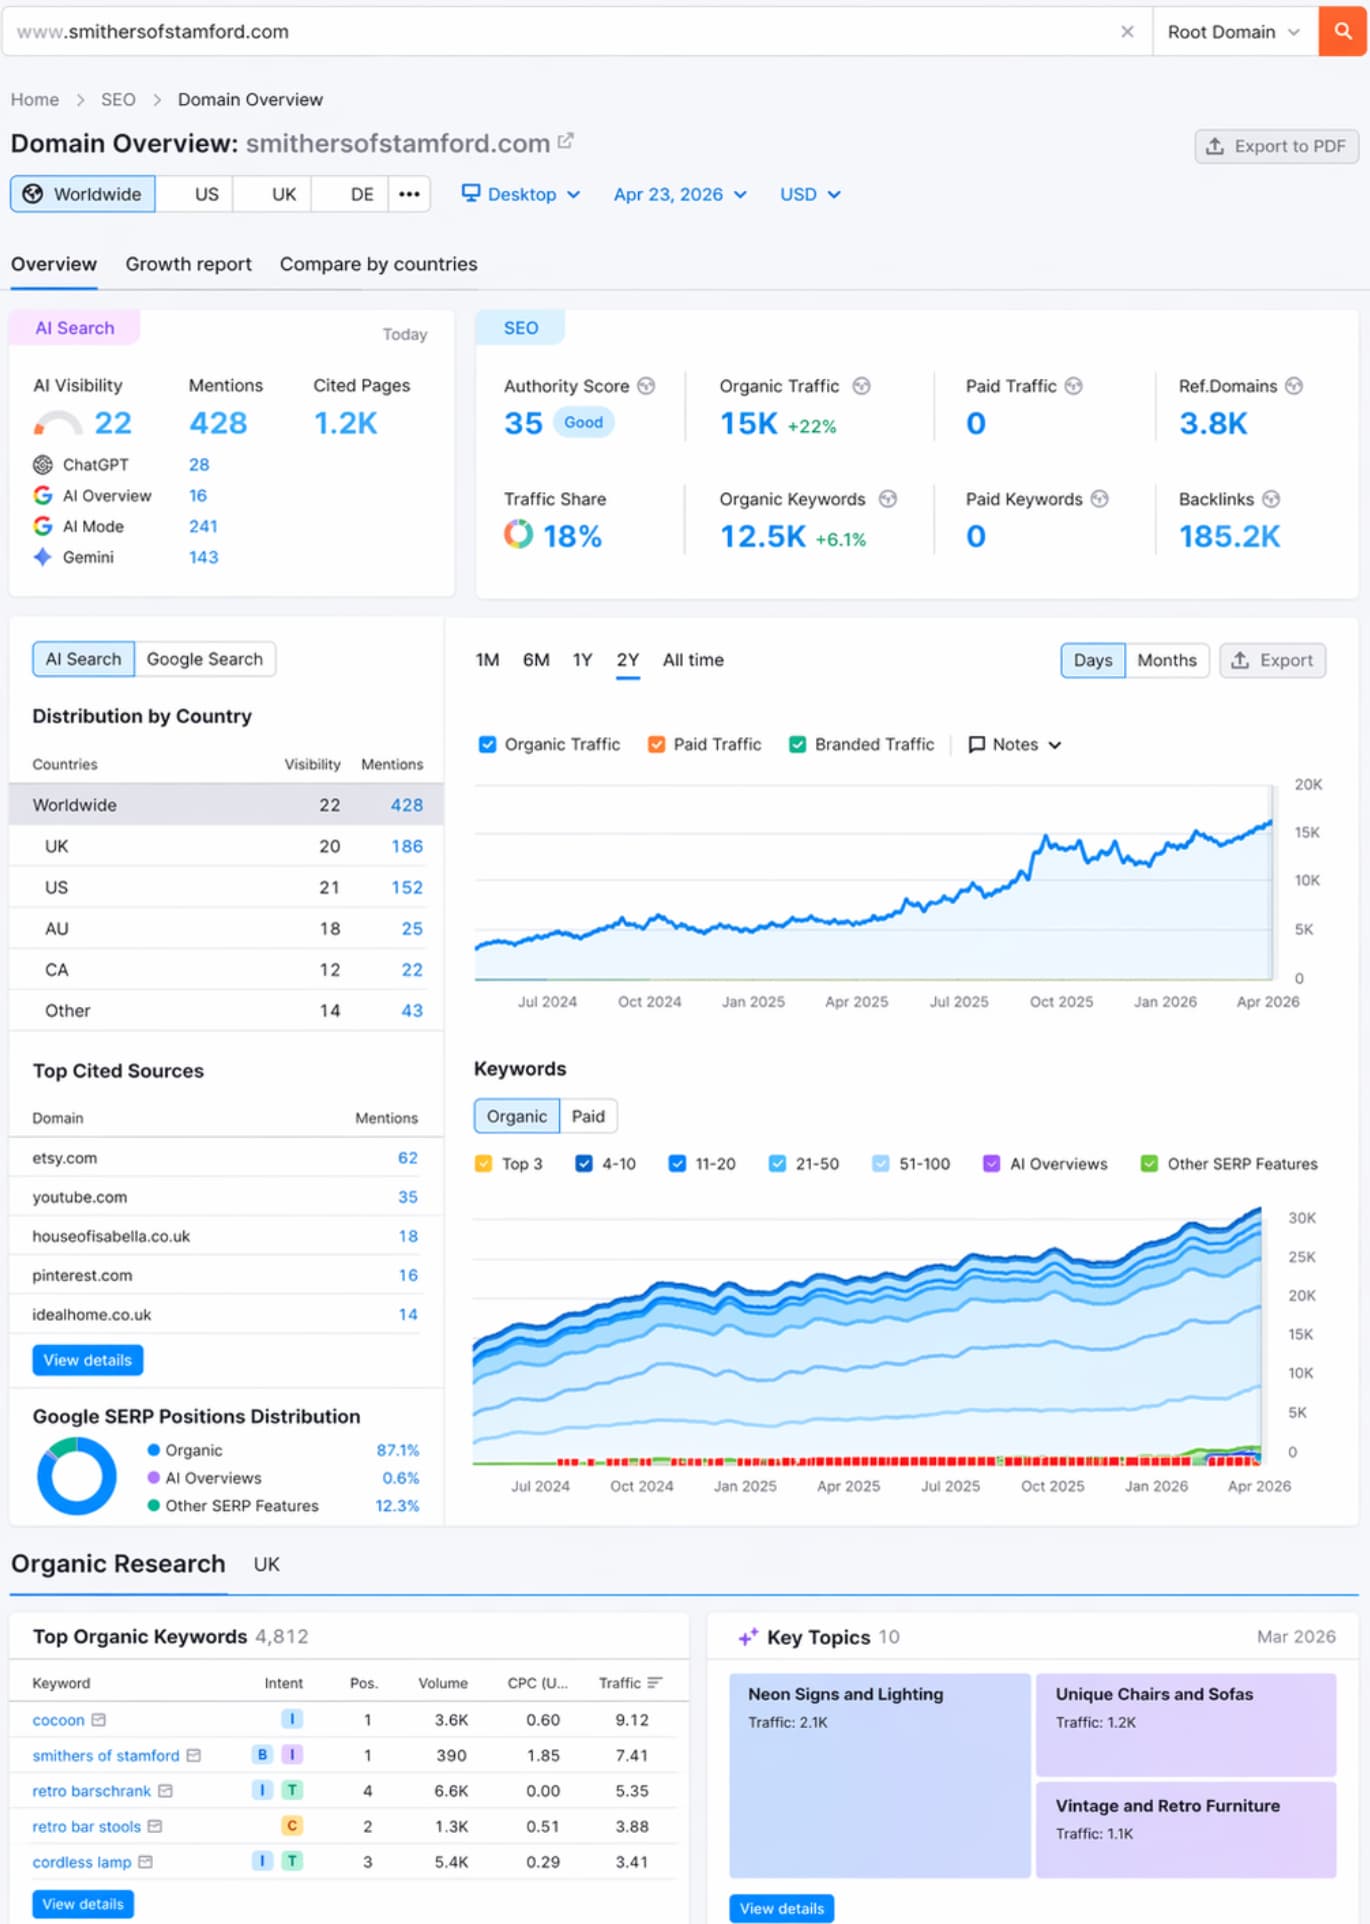Uncheck the Organic Traffic checkbox
Viewport: 1370px width, 1924px height.
(x=487, y=744)
